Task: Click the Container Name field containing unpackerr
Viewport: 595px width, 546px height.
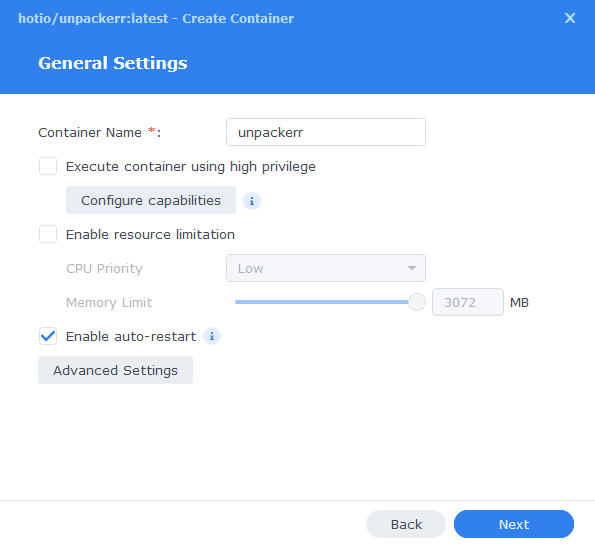Action: (x=326, y=132)
